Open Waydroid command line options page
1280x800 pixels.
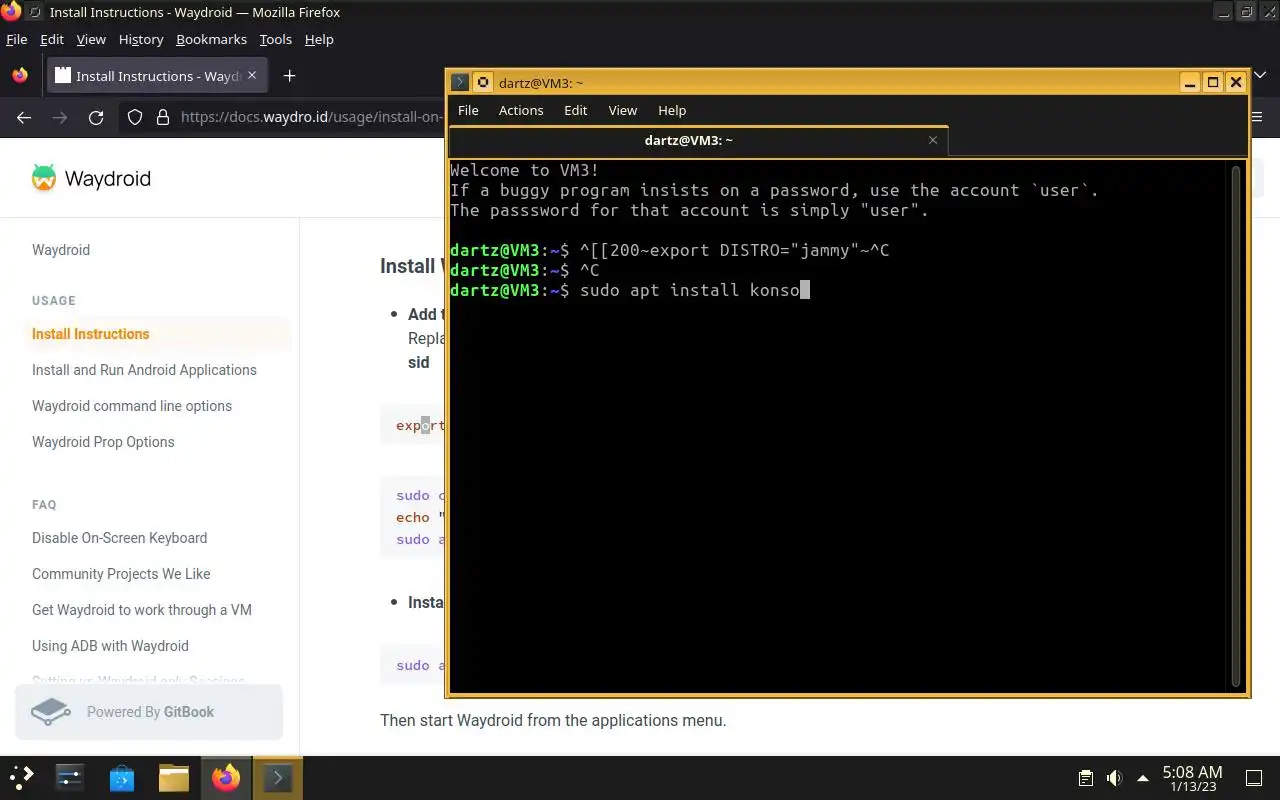coord(132,406)
